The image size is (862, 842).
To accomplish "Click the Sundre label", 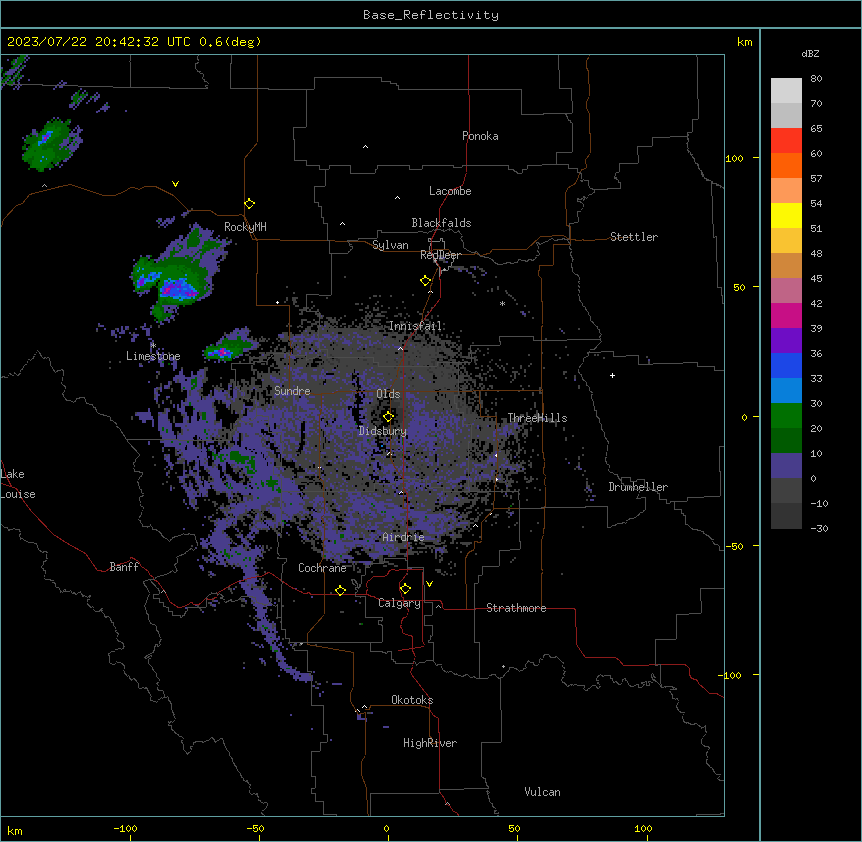I will click(x=292, y=391).
